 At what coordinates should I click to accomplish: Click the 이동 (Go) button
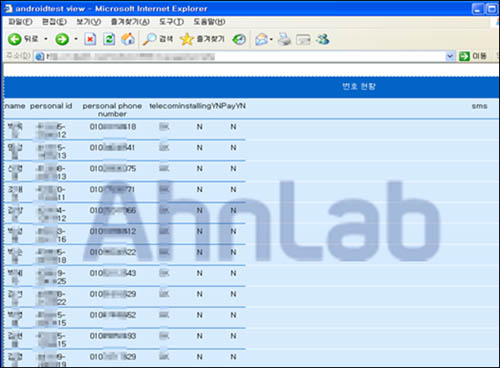pyautogui.click(x=473, y=56)
